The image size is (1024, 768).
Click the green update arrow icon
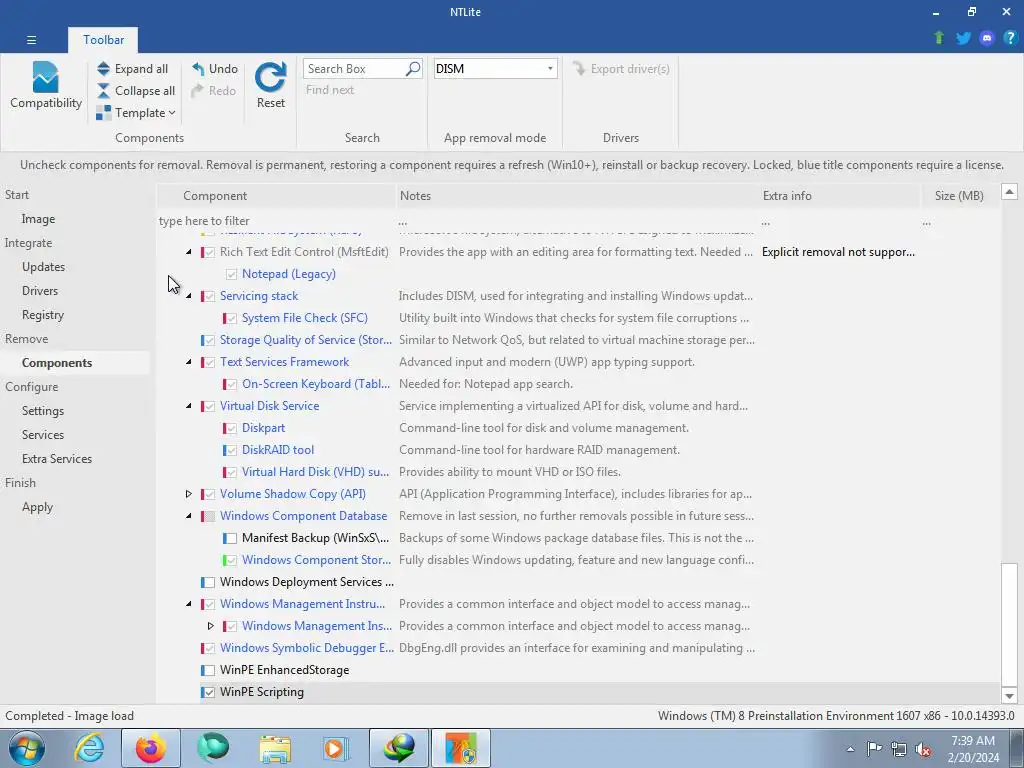coord(939,38)
